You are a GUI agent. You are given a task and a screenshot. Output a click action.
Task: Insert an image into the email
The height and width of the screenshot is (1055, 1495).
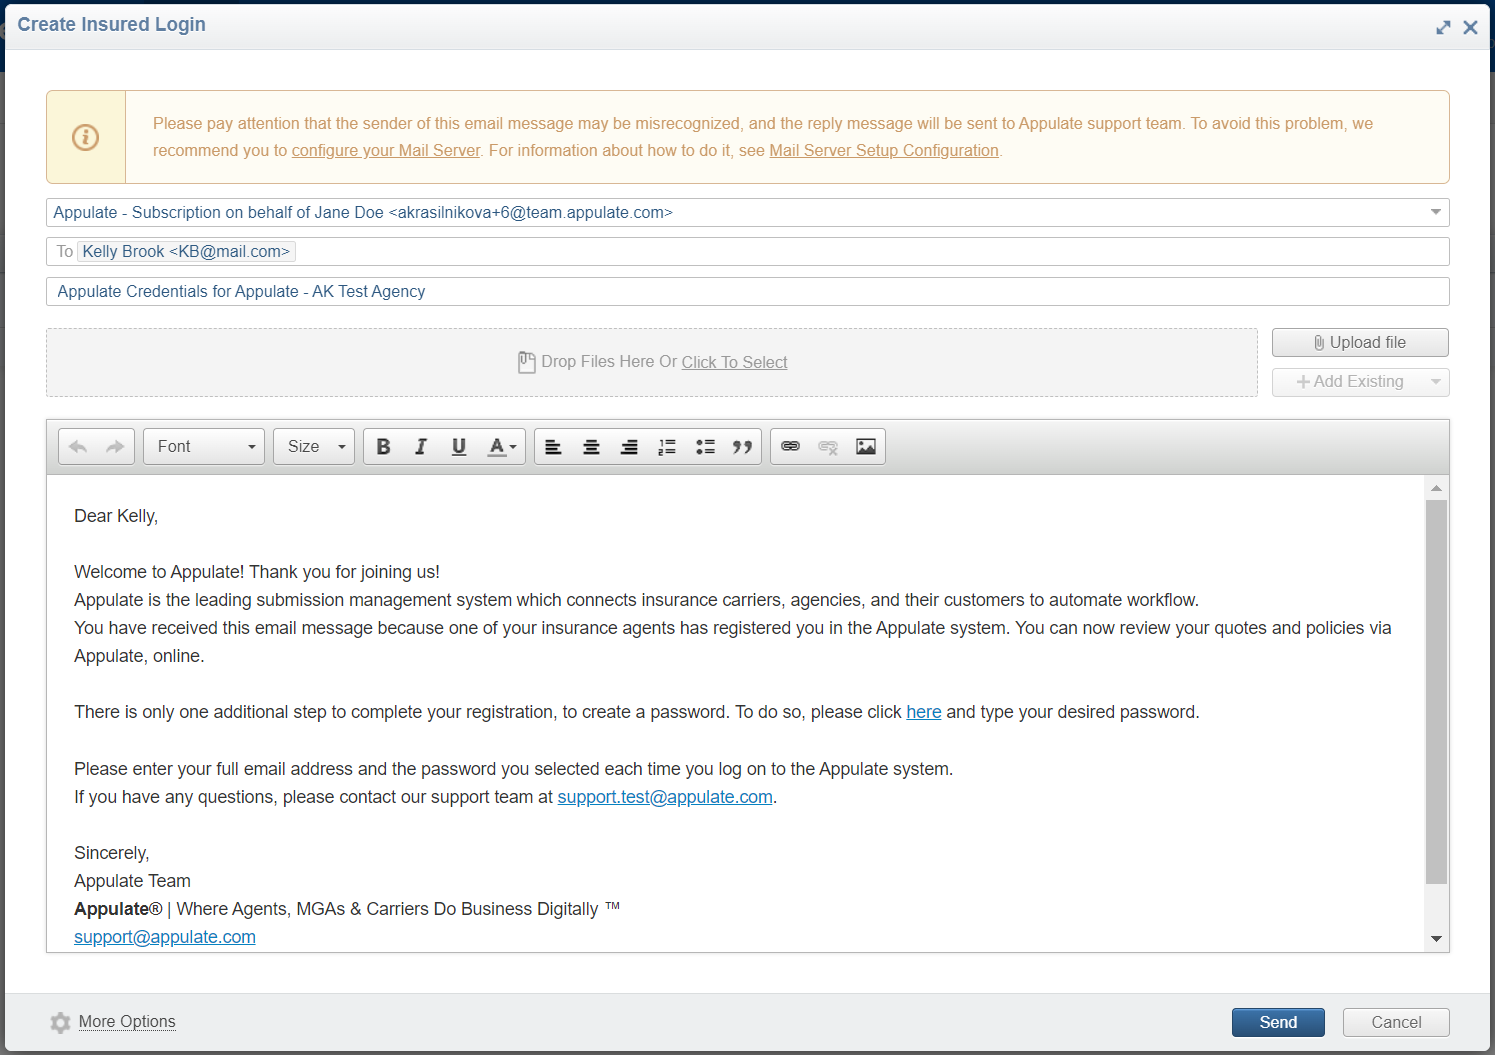point(866,447)
